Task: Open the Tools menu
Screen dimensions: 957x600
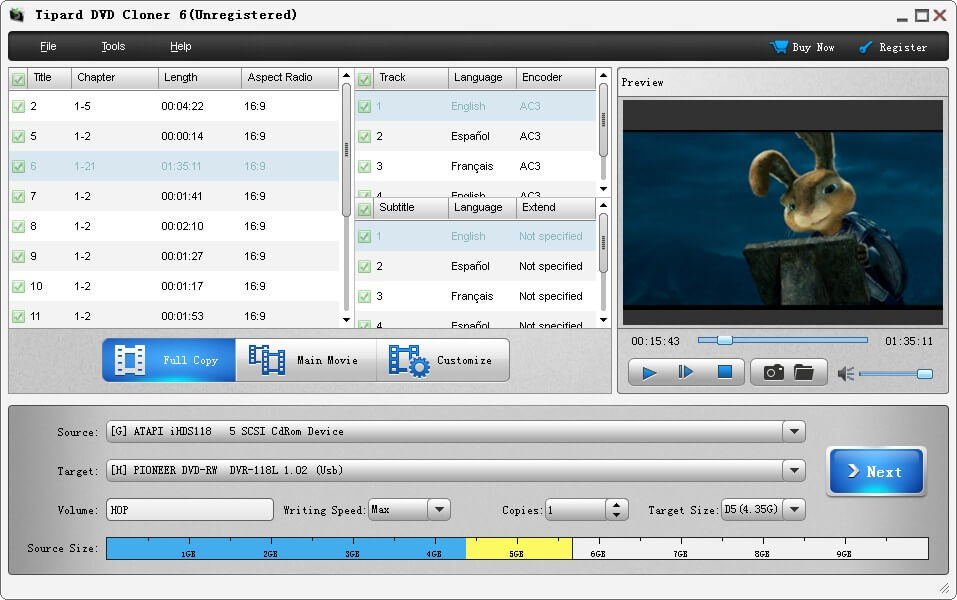Action: [112, 46]
